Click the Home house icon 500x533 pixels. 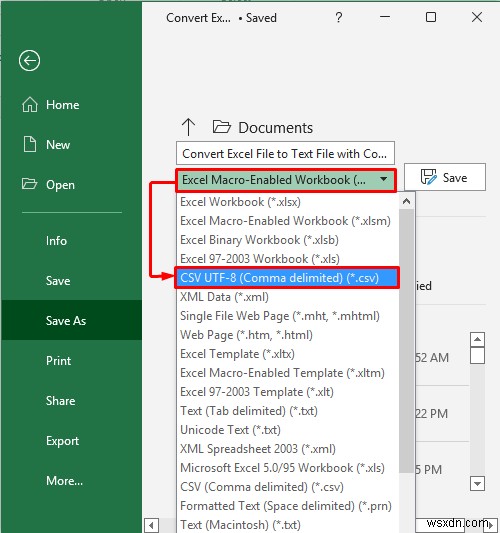point(30,104)
